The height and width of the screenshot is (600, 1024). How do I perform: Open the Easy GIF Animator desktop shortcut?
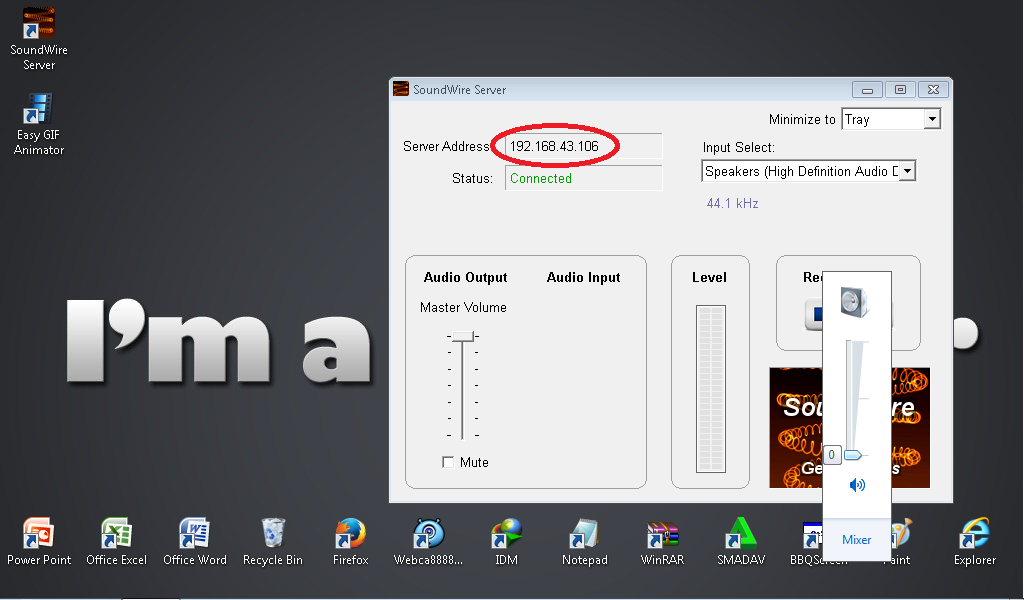39,124
